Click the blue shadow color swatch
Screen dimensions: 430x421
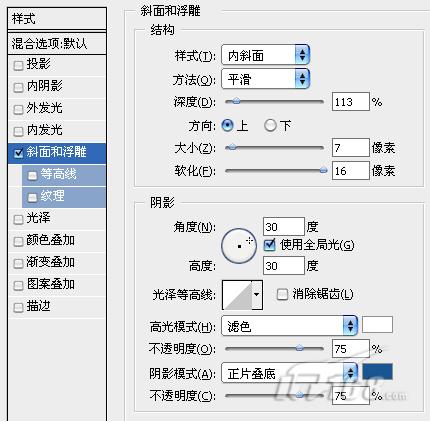tap(377, 371)
